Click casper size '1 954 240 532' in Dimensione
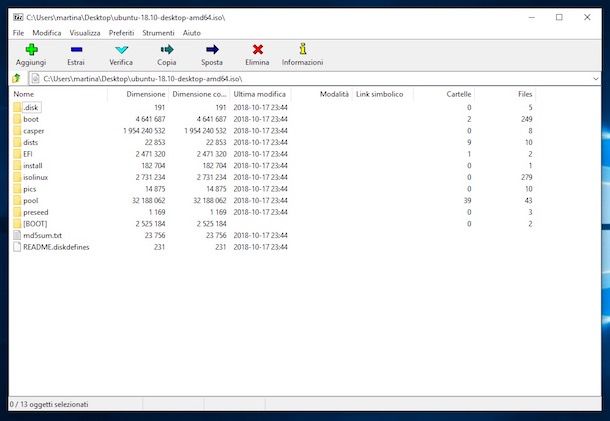Viewport: 610px width, 421px height. click(x=144, y=131)
